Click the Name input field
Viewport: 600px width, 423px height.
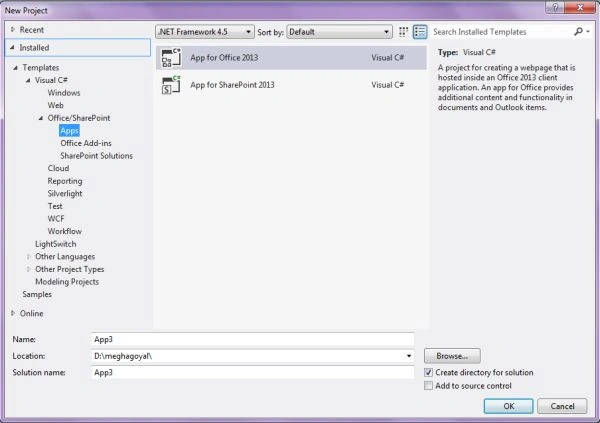253,340
